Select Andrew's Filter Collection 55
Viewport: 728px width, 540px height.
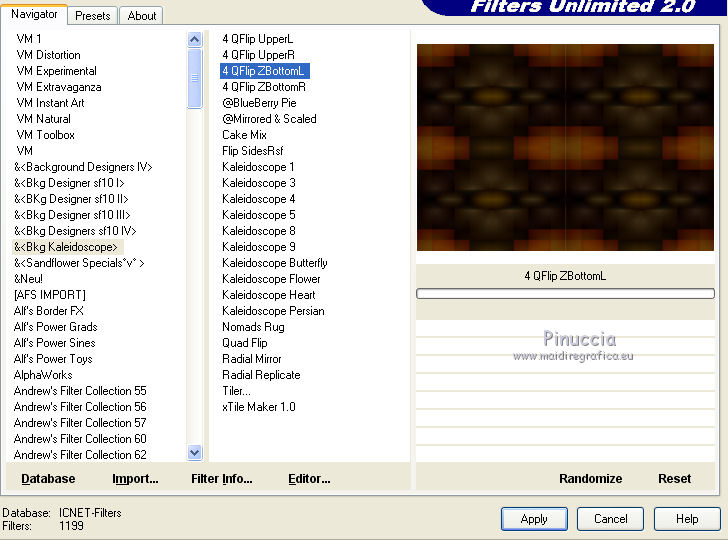[x=80, y=391]
